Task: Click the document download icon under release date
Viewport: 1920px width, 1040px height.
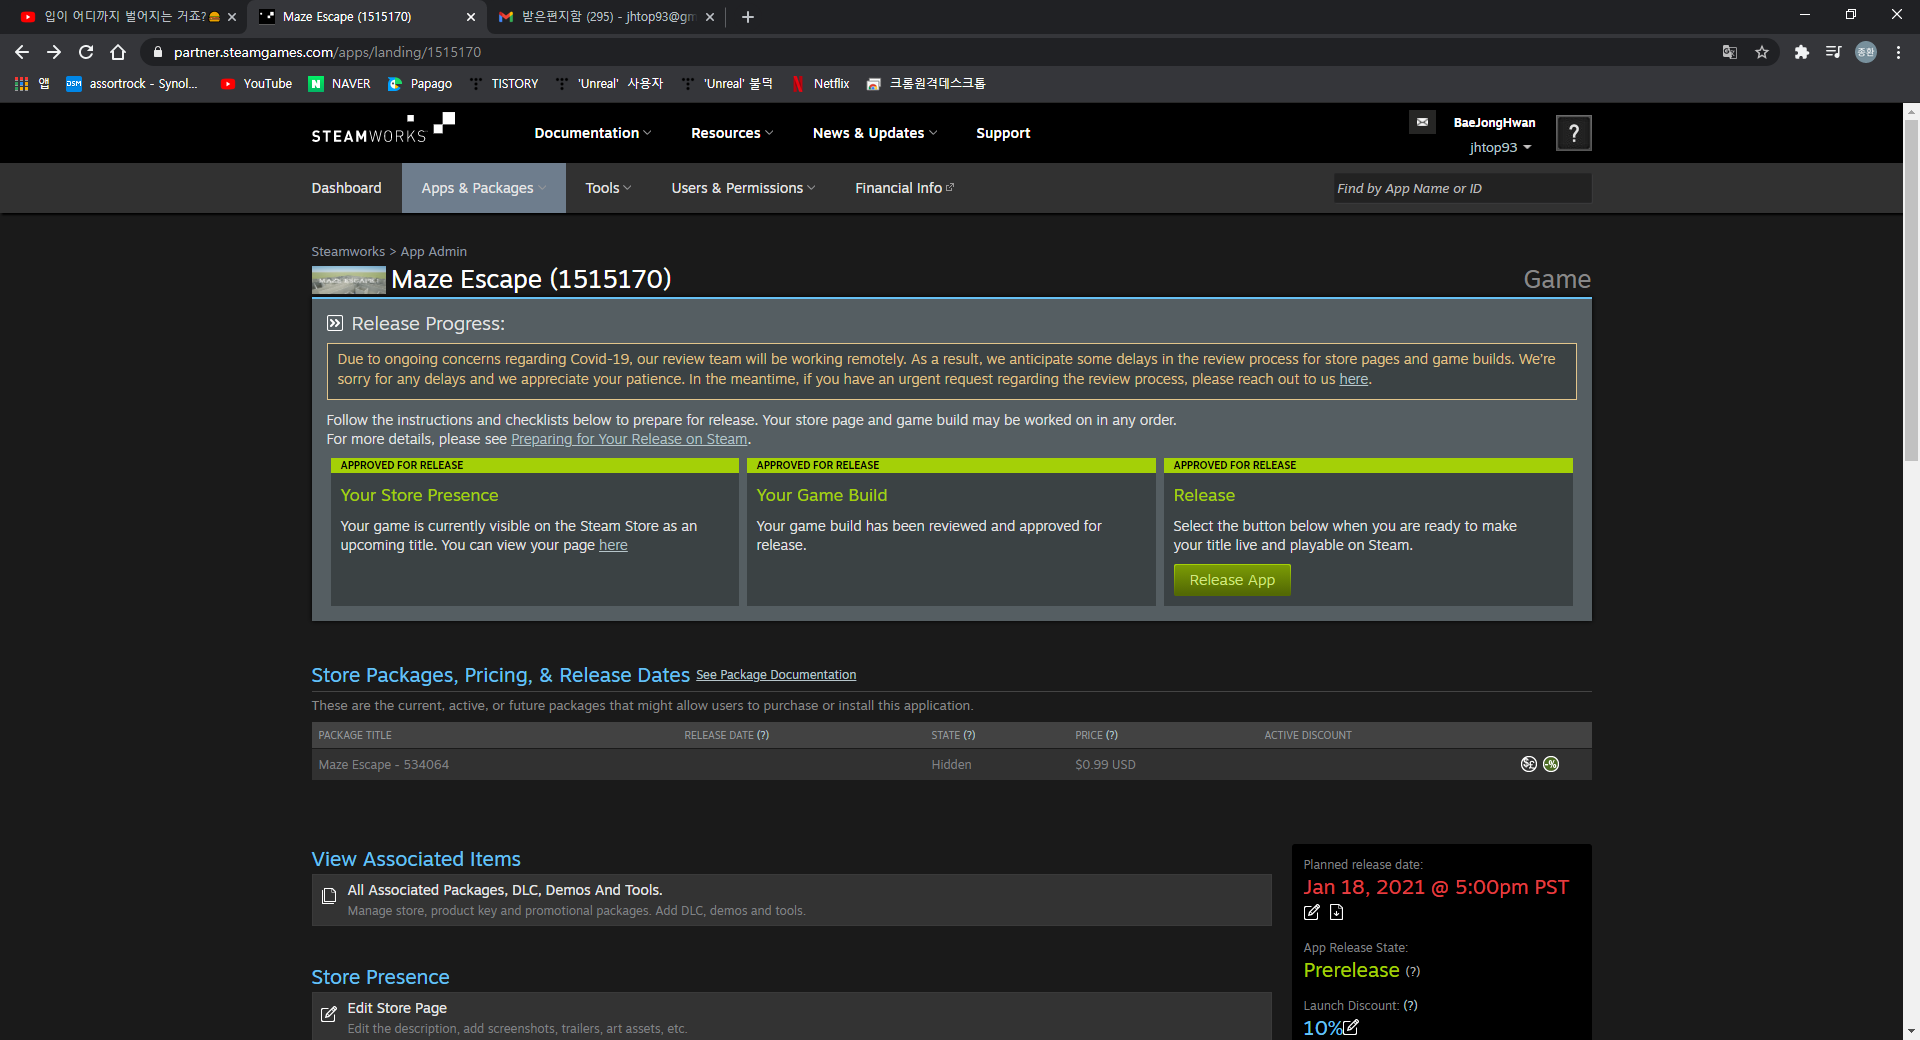Action: (x=1336, y=912)
